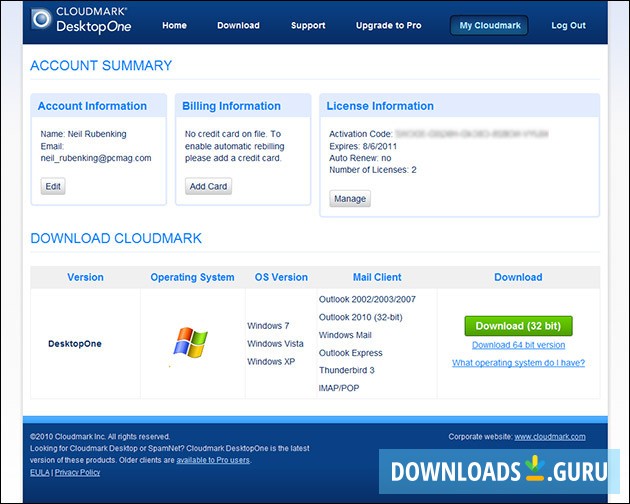Open the Home menu item
Screen dimensions: 630x504
174,25
